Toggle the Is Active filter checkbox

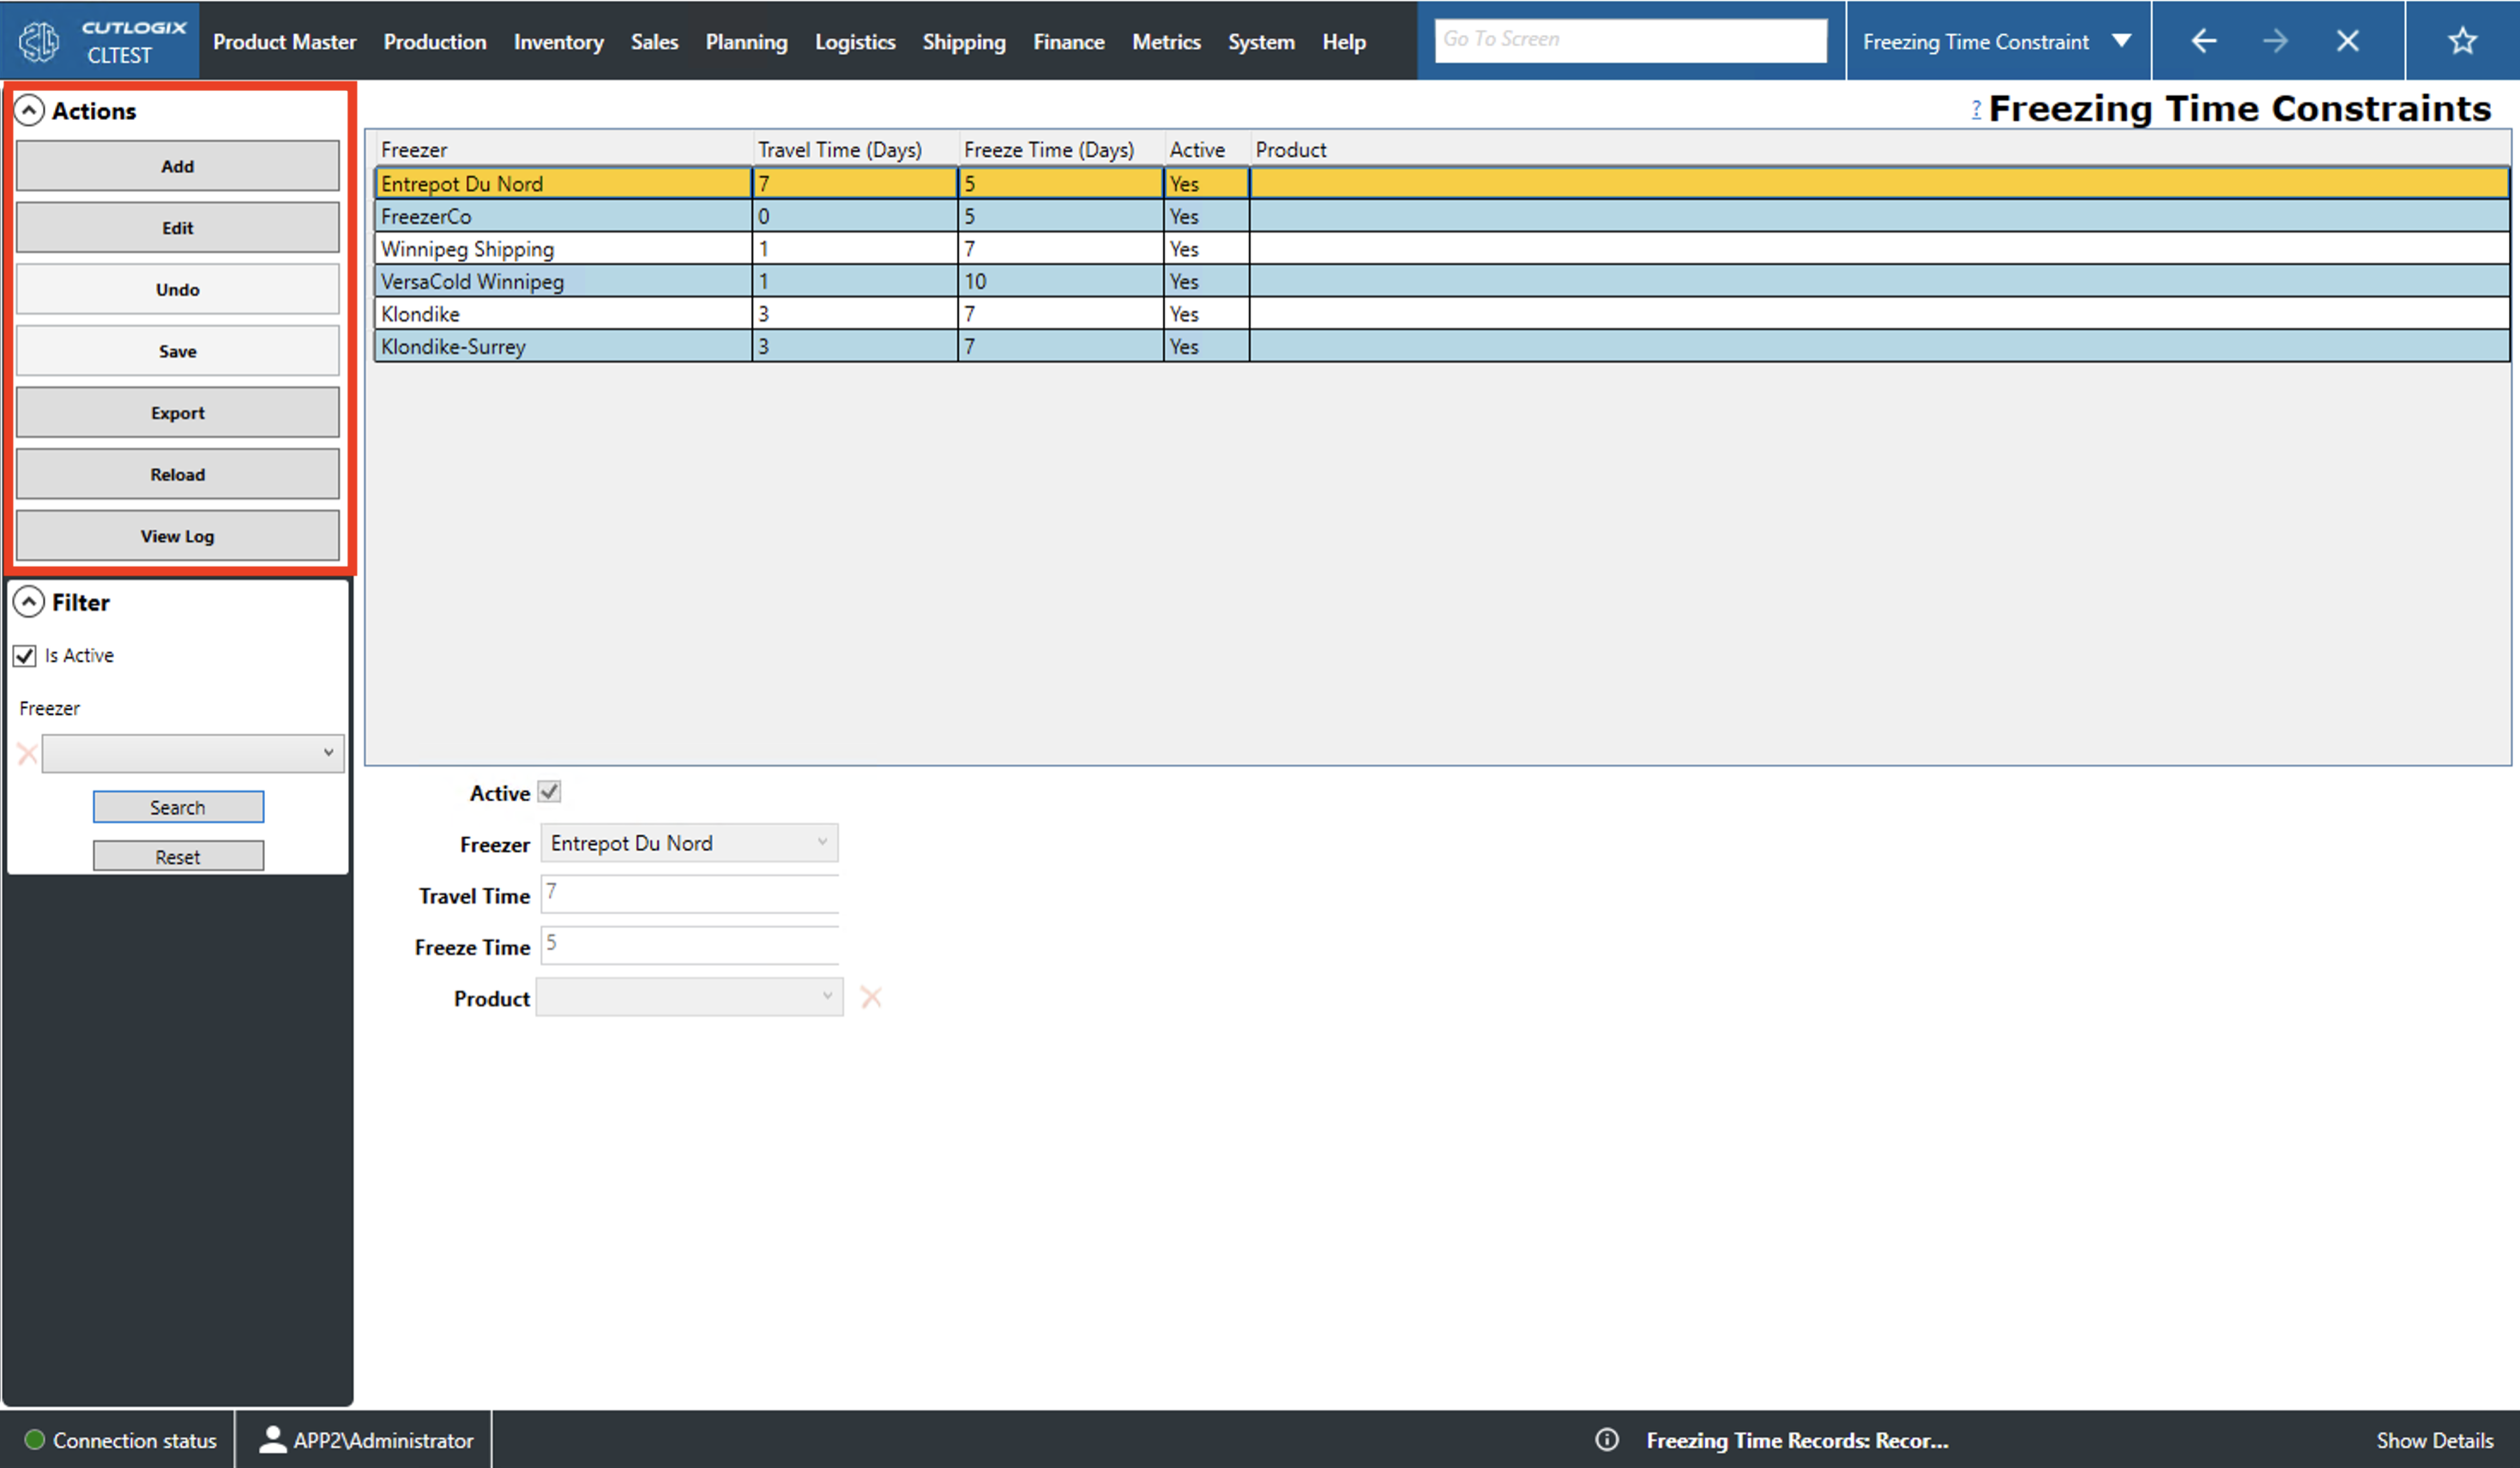click(24, 655)
